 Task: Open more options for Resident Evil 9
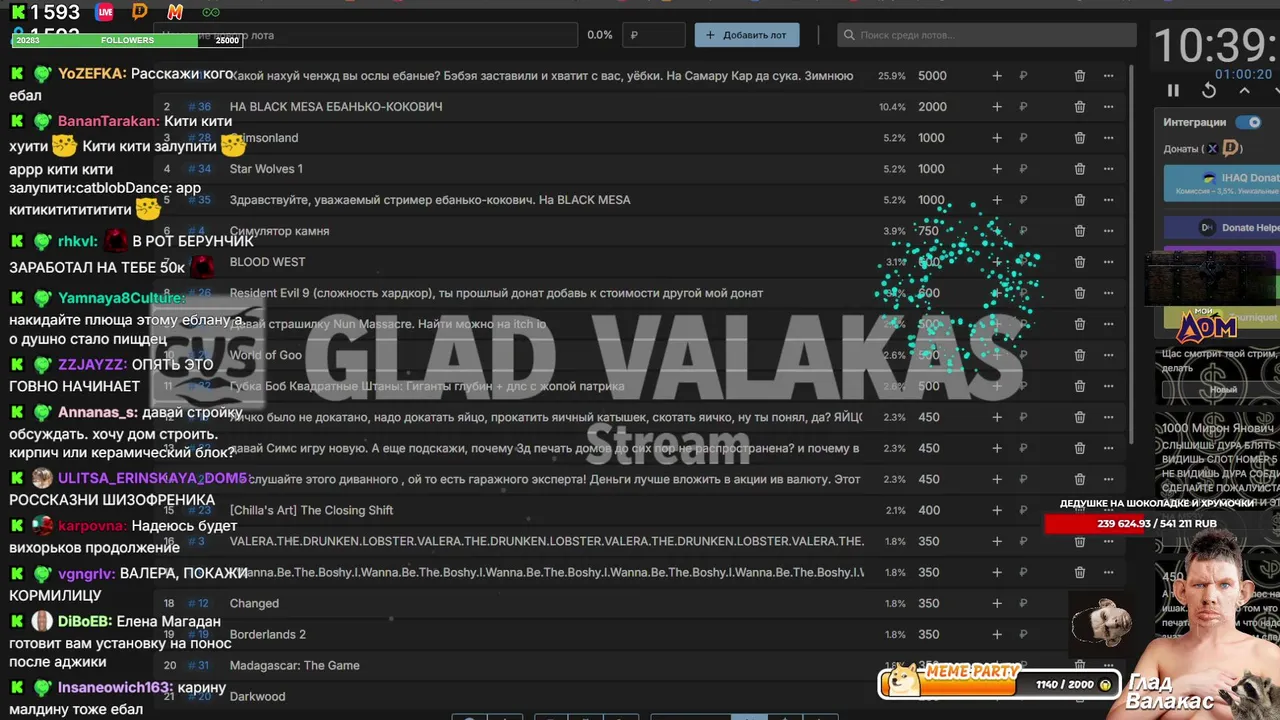click(1108, 293)
